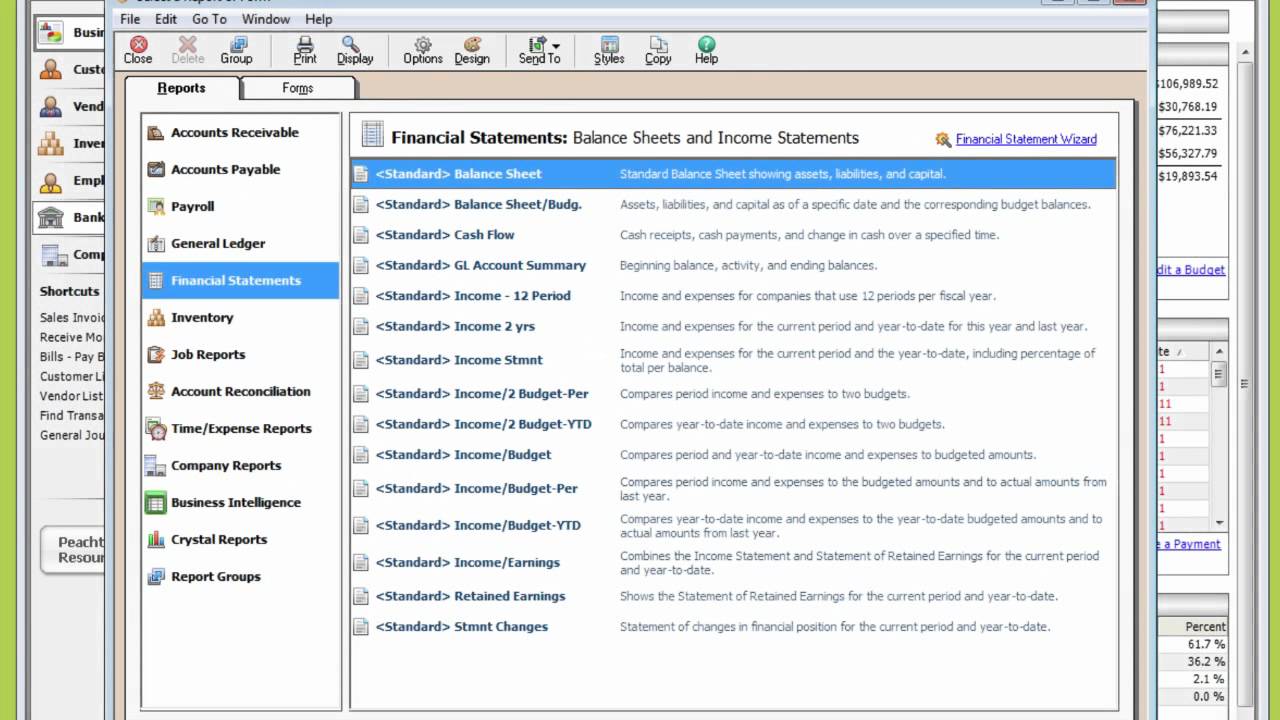Select <Standard> Retained Earnings report
This screenshot has width=1280, height=720.
tap(733, 596)
